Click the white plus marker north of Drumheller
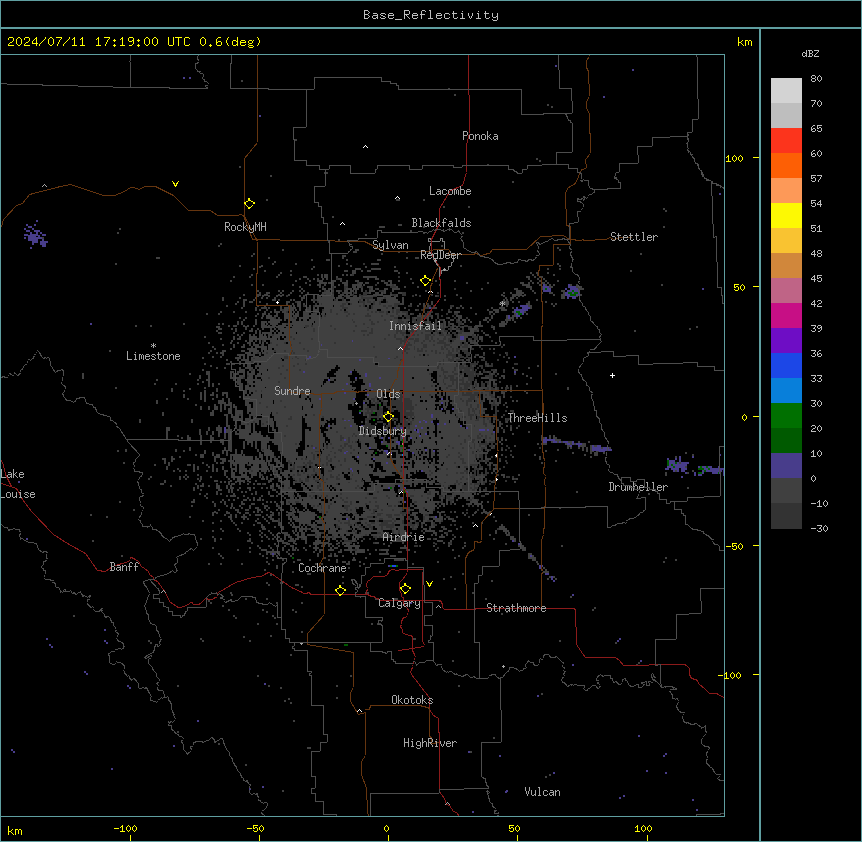862x842 pixels. tap(612, 375)
